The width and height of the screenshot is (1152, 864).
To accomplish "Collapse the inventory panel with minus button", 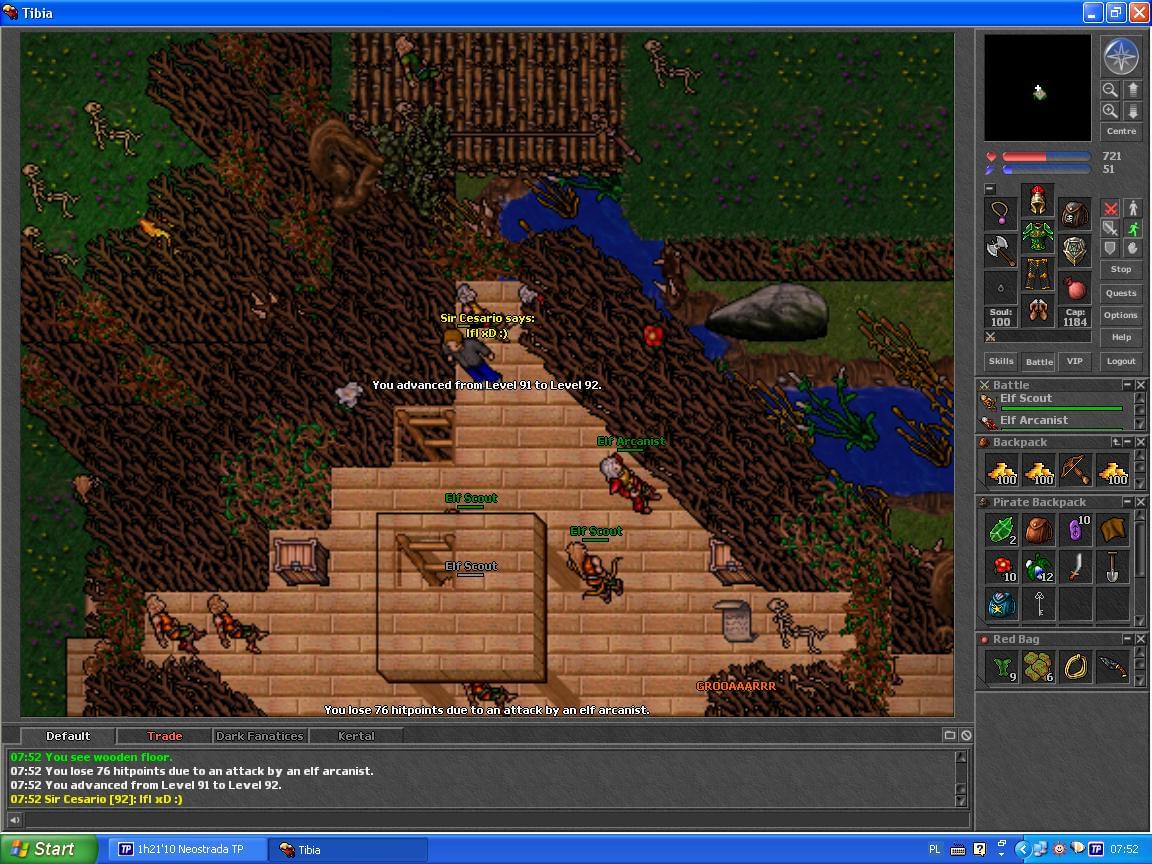I will [990, 189].
